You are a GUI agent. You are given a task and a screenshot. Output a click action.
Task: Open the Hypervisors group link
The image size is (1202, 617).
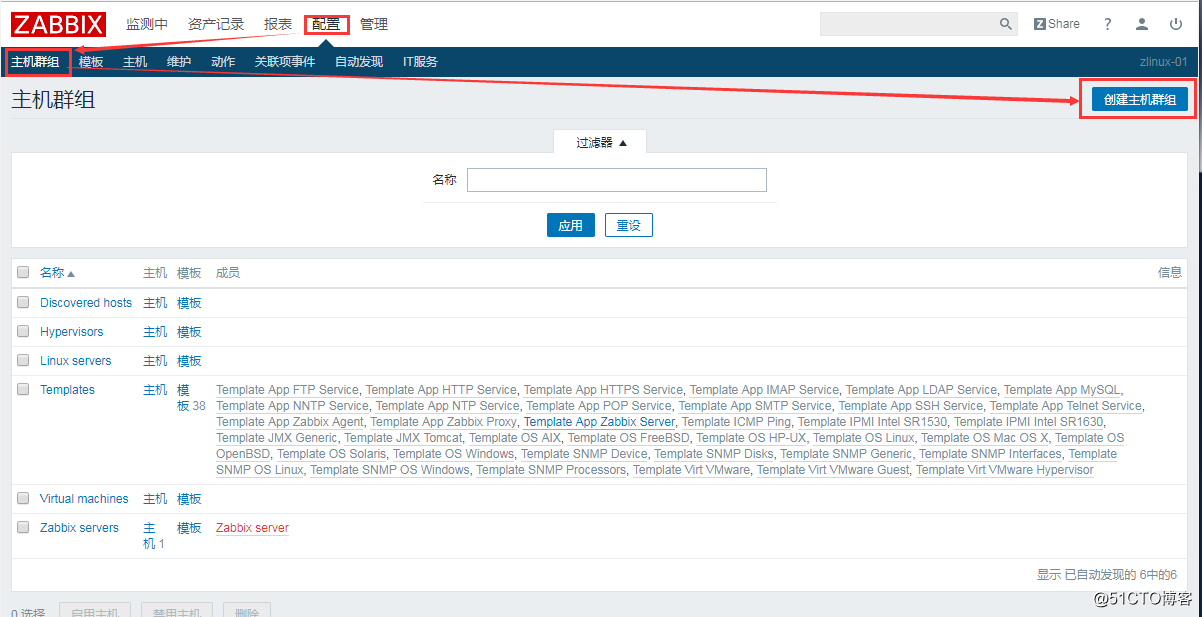coord(71,331)
